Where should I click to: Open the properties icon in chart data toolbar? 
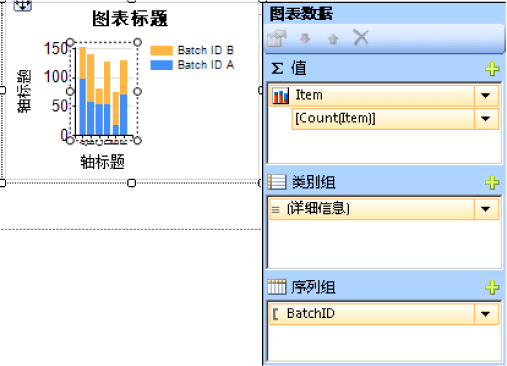pyautogui.click(x=277, y=38)
